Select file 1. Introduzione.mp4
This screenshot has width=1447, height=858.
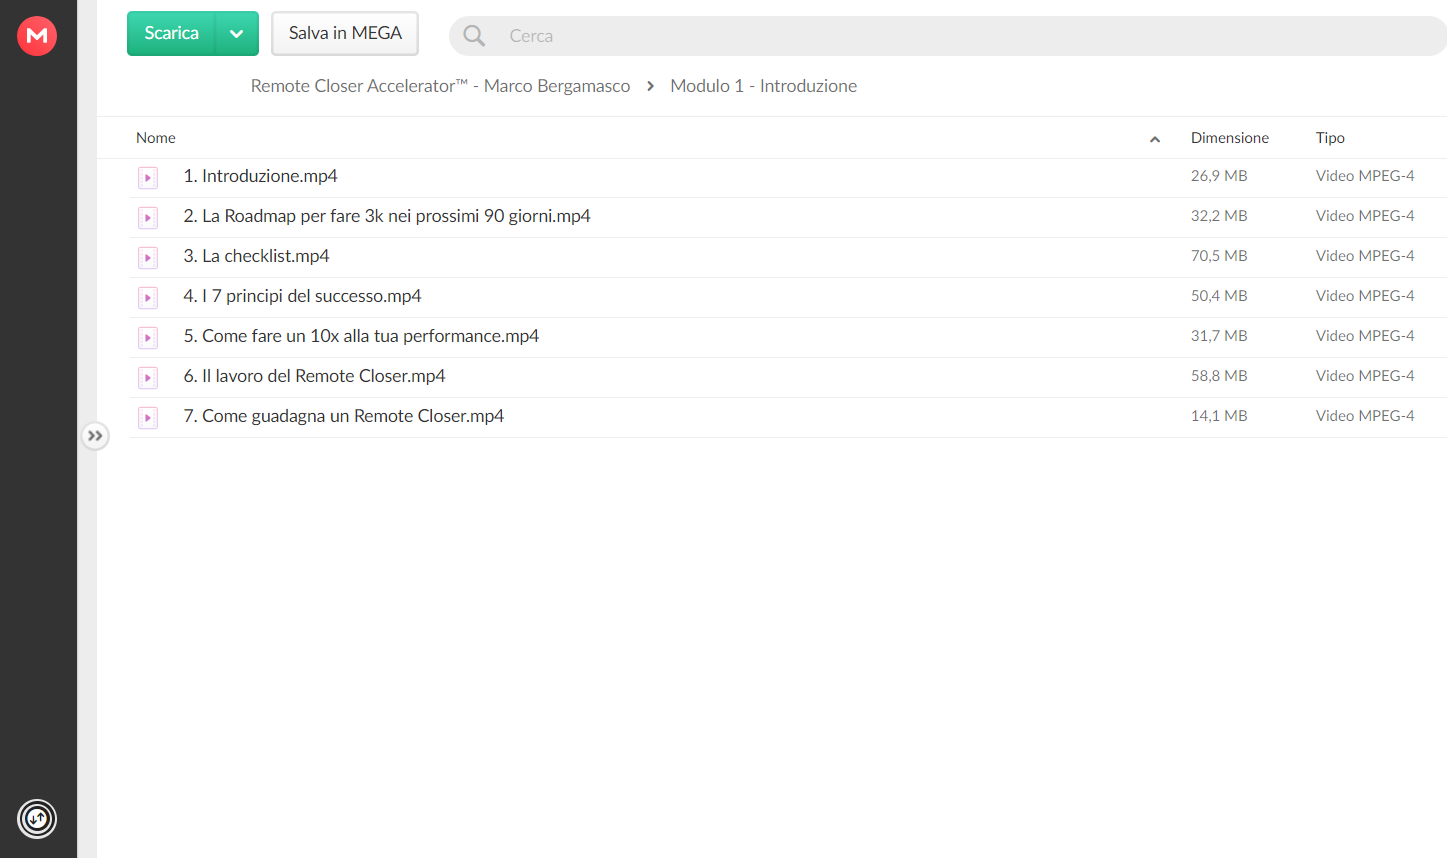click(x=260, y=176)
